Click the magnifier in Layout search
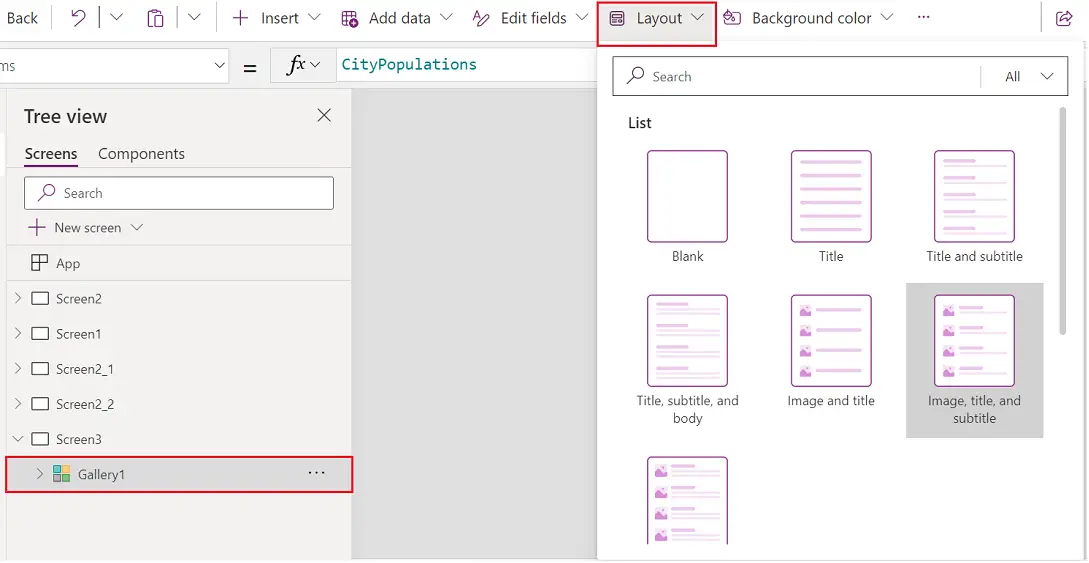Image resolution: width=1089 pixels, height=563 pixels. [x=635, y=76]
